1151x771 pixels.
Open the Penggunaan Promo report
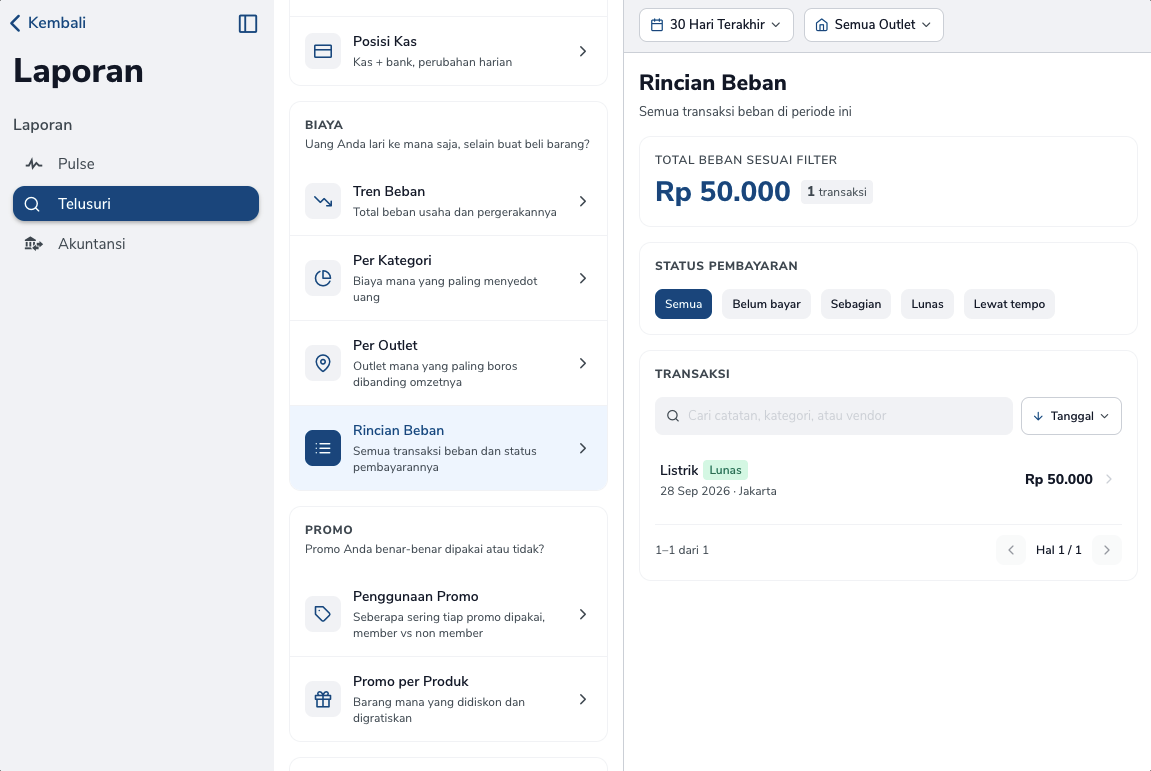tap(449, 615)
